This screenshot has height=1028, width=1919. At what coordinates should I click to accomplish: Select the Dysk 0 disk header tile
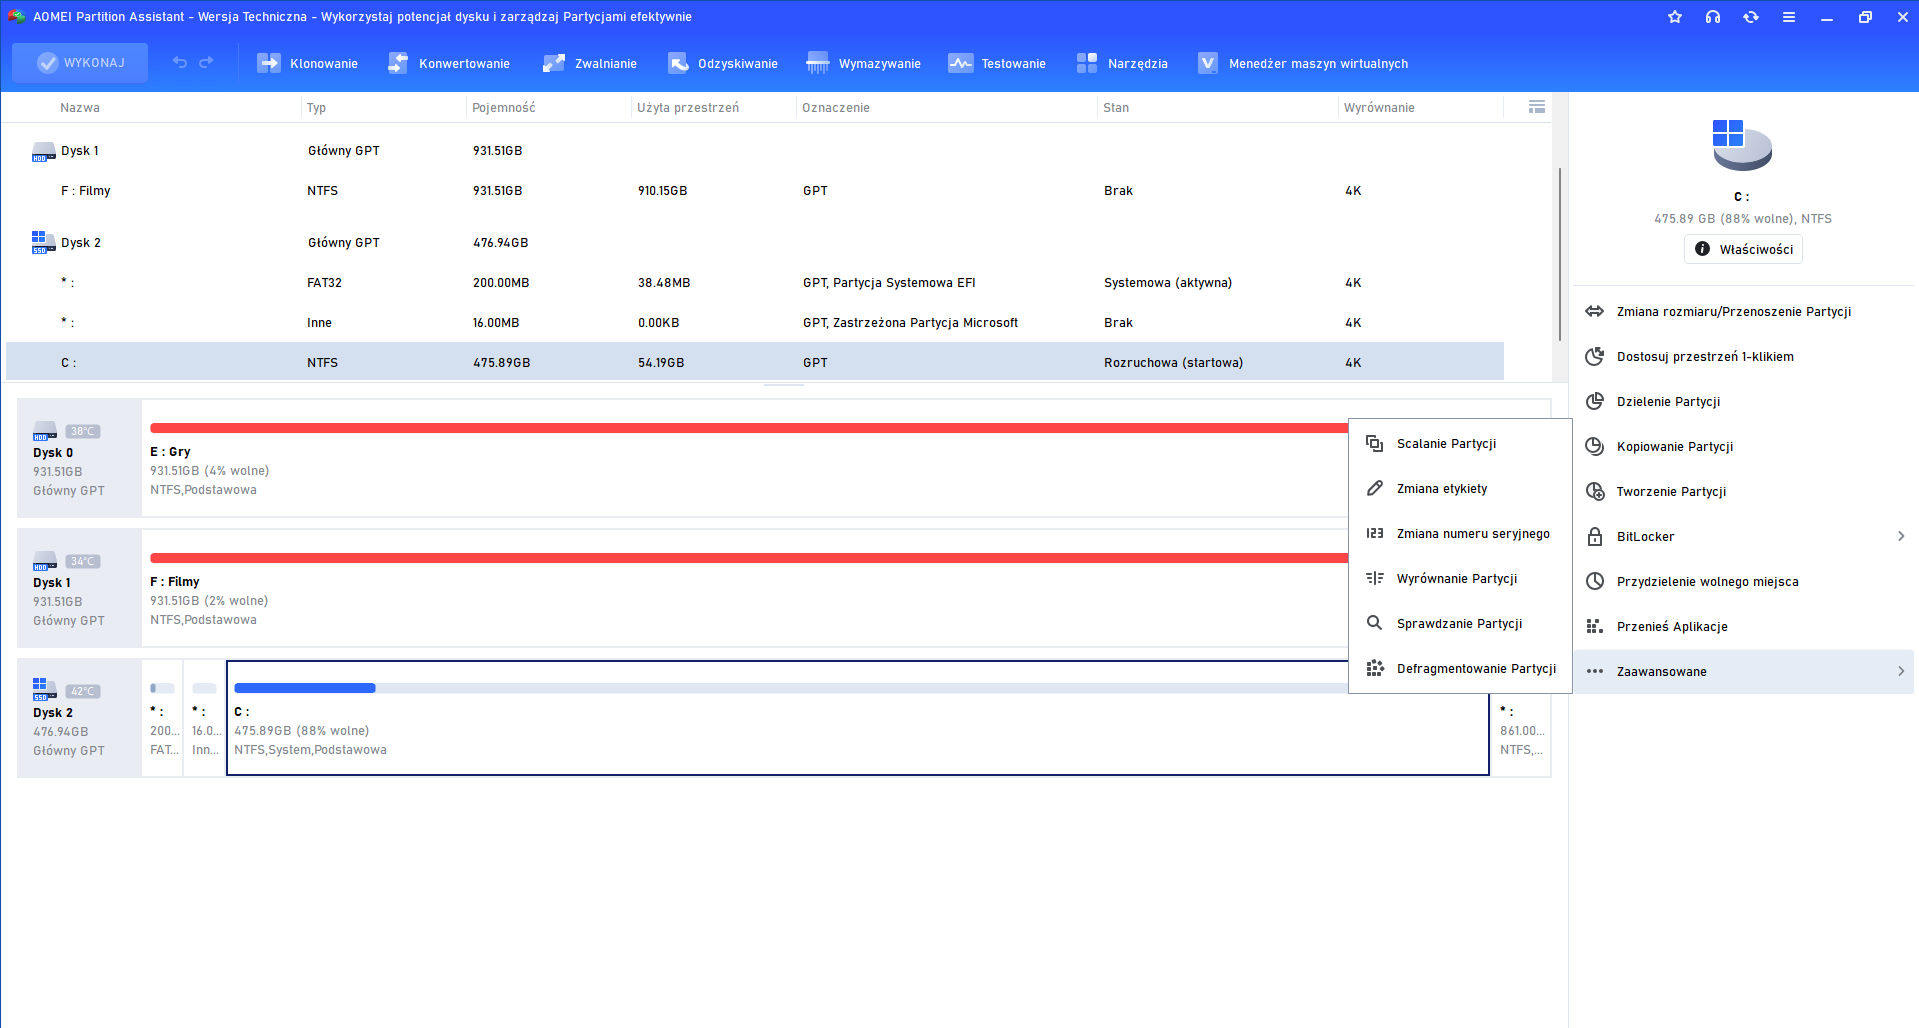(x=79, y=458)
